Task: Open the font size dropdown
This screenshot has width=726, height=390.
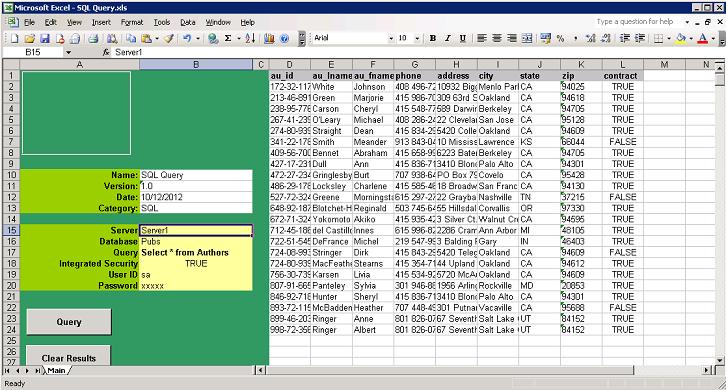Action: (x=417, y=38)
